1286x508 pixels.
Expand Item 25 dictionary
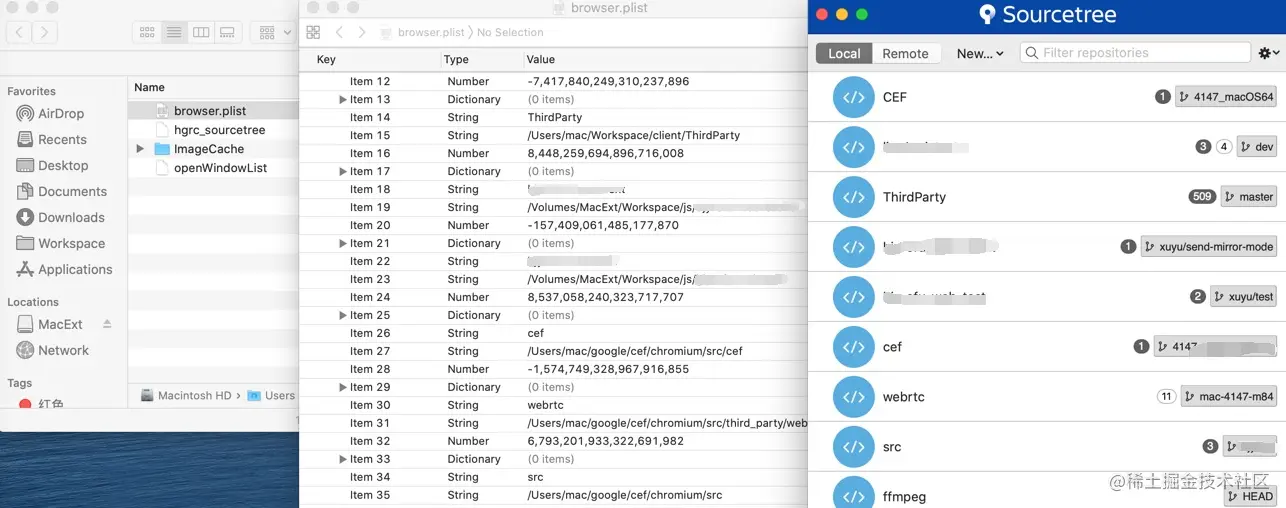click(x=342, y=316)
